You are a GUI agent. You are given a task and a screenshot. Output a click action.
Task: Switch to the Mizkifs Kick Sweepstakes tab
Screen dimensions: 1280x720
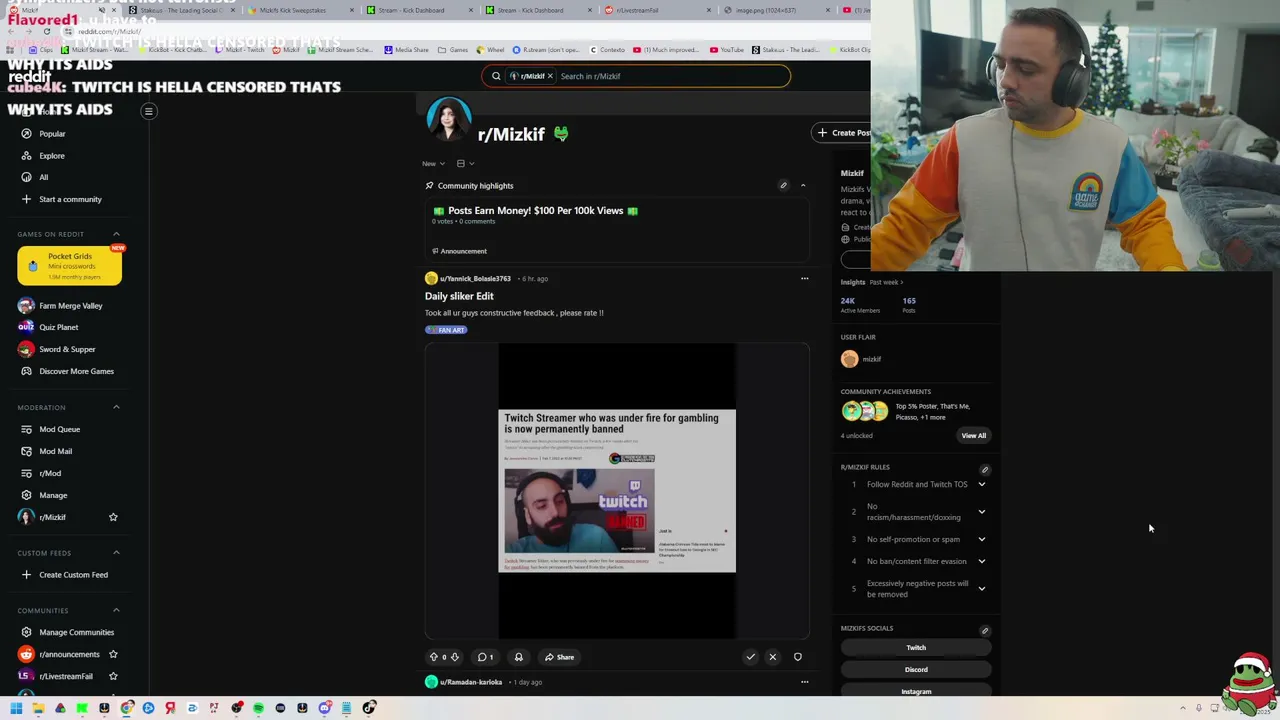298,10
